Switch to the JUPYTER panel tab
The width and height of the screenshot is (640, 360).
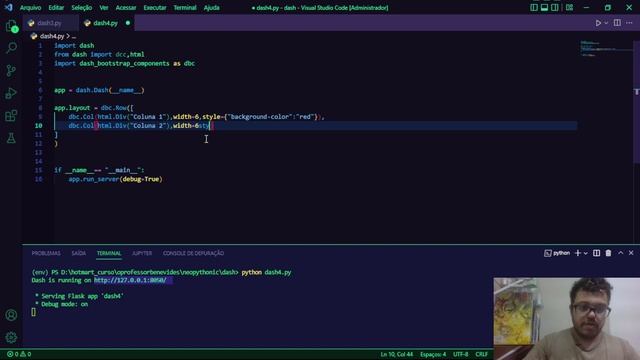pyautogui.click(x=142, y=253)
